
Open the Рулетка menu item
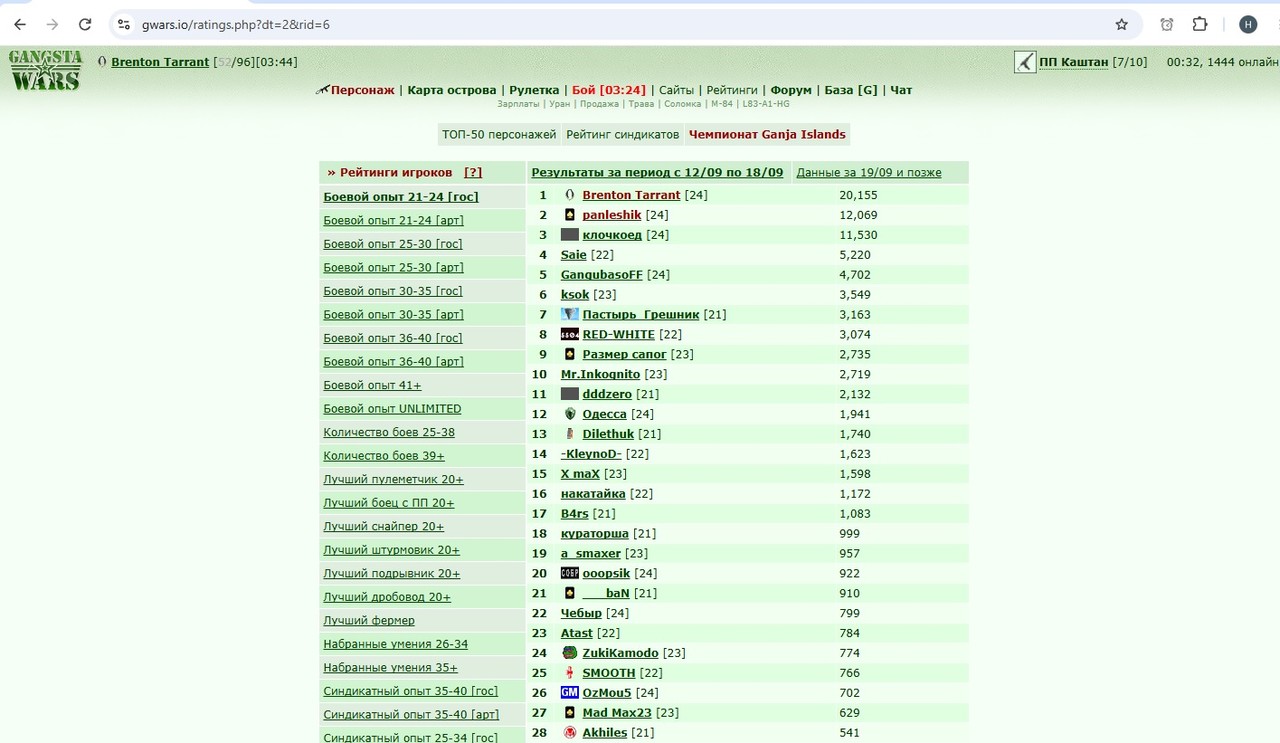coord(534,90)
